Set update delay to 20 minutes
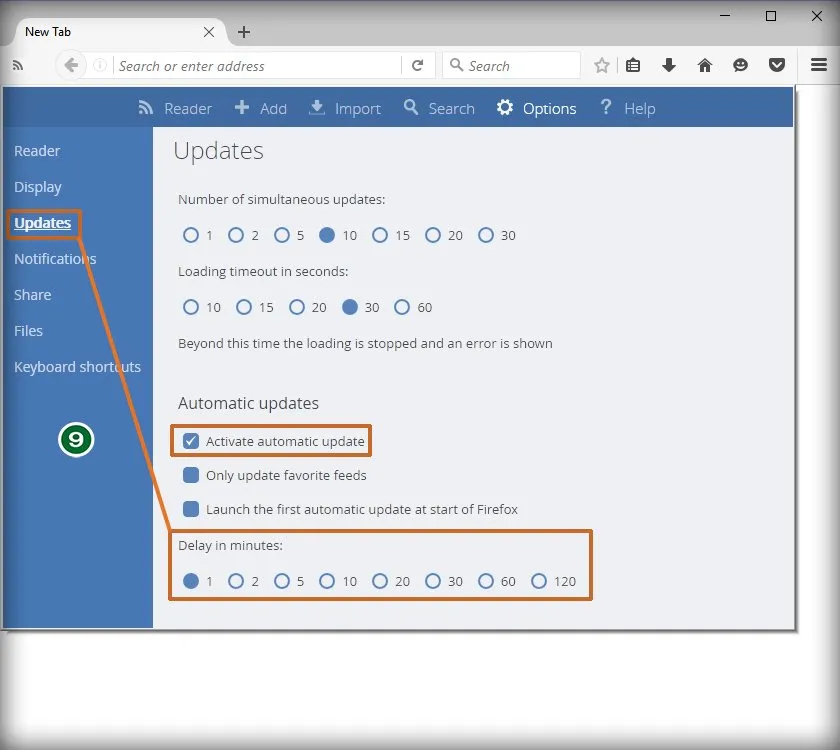This screenshot has width=840, height=750. (380, 581)
